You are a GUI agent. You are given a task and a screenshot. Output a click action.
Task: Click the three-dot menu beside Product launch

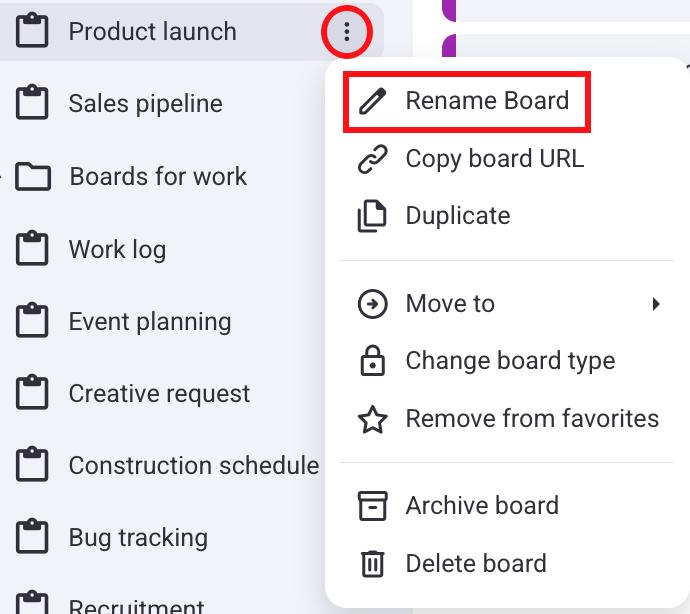coord(347,32)
